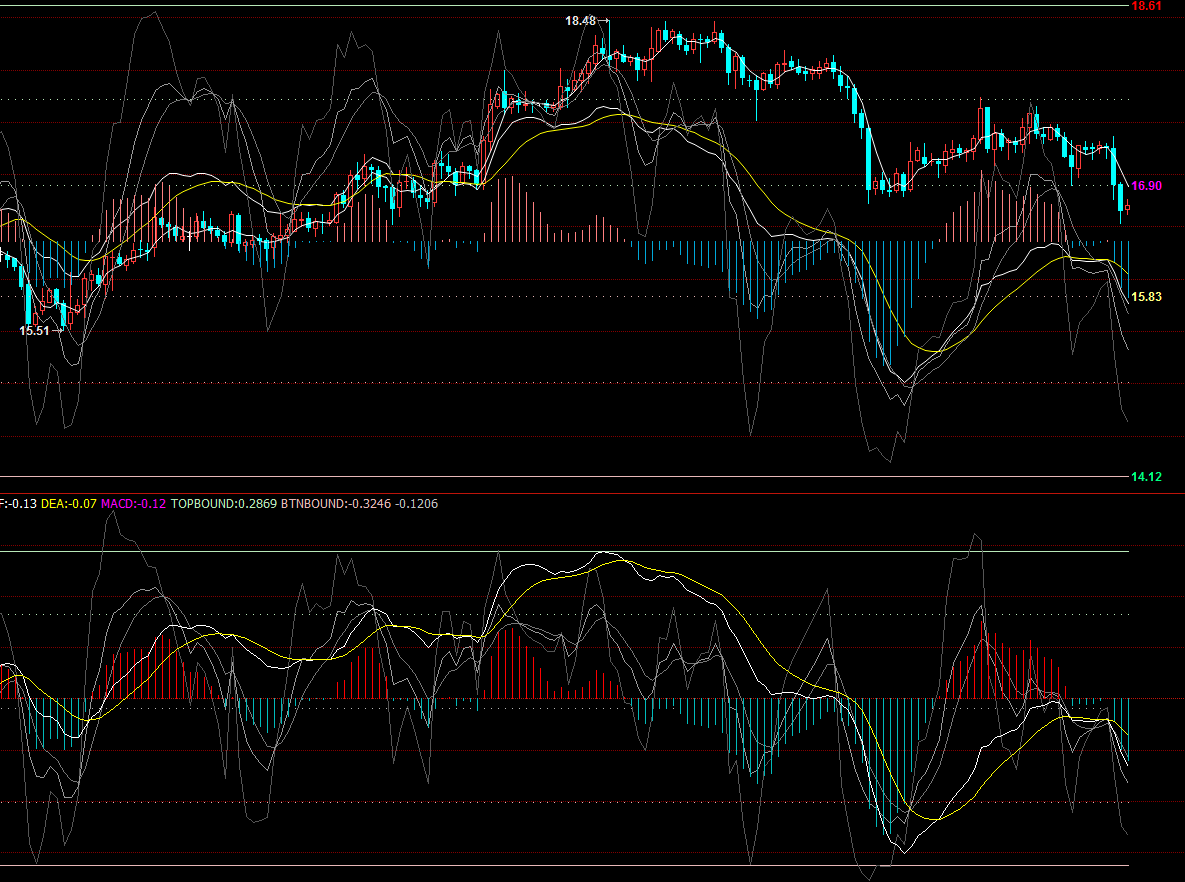Click the 18.48 high price annotation
This screenshot has width=1185, height=882.
580,21
